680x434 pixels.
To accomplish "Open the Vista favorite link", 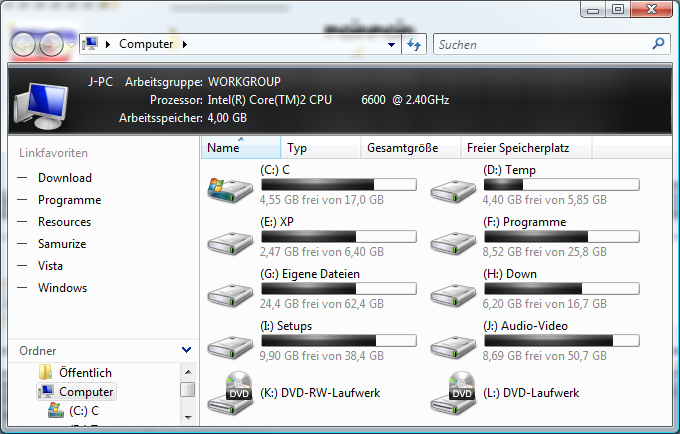I will [x=50, y=266].
